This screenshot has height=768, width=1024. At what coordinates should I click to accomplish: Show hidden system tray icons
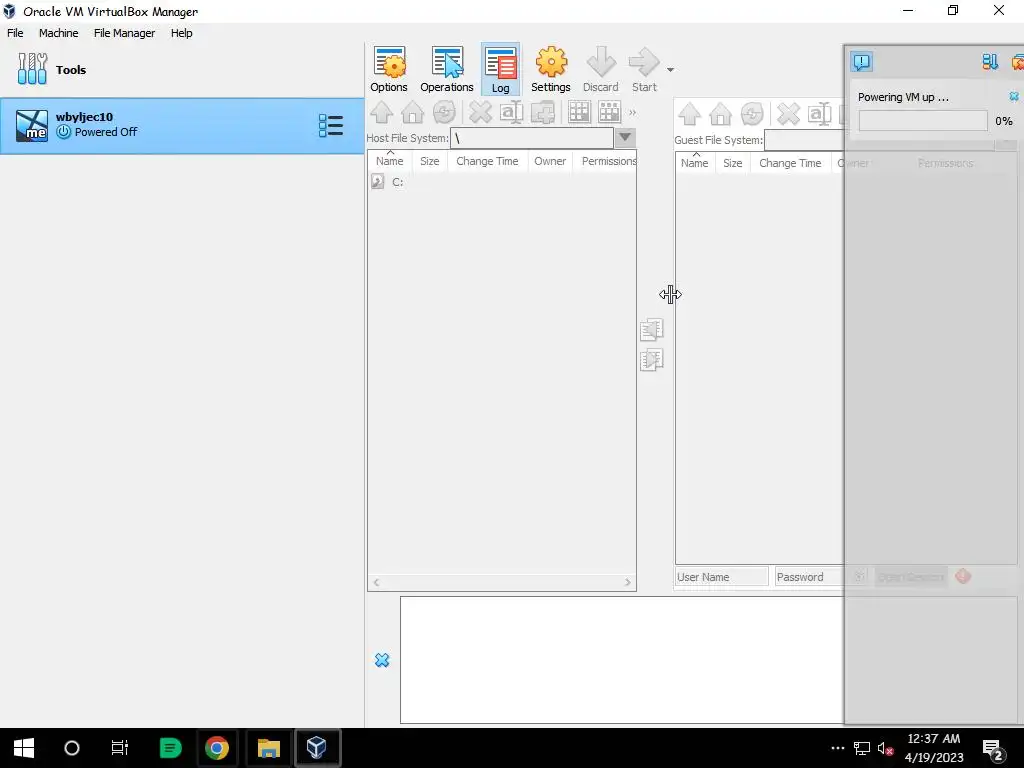coord(838,748)
